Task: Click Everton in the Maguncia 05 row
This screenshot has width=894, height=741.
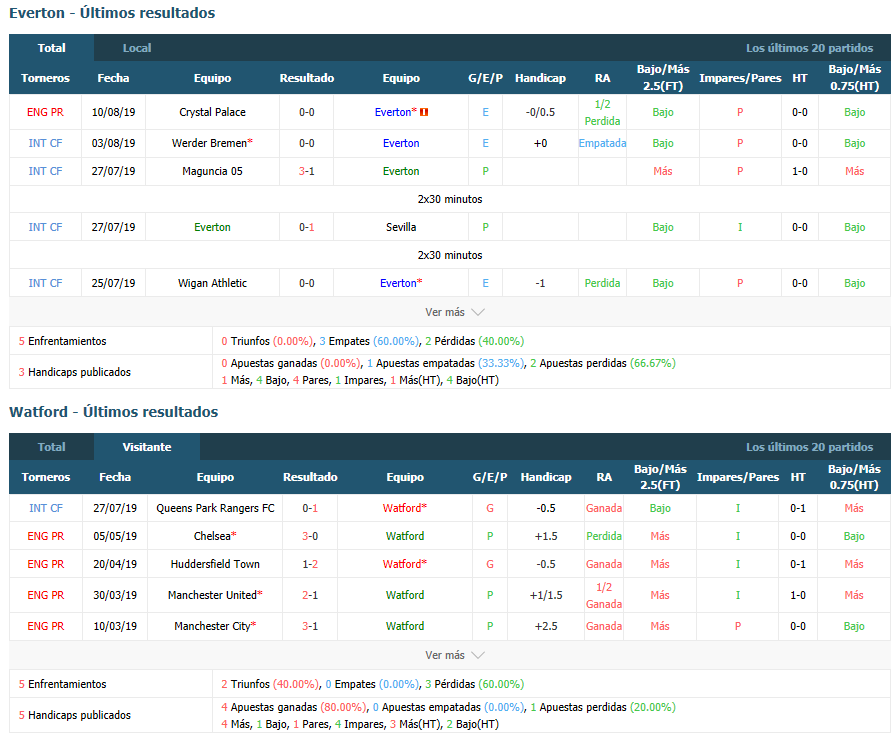Action: (401, 171)
